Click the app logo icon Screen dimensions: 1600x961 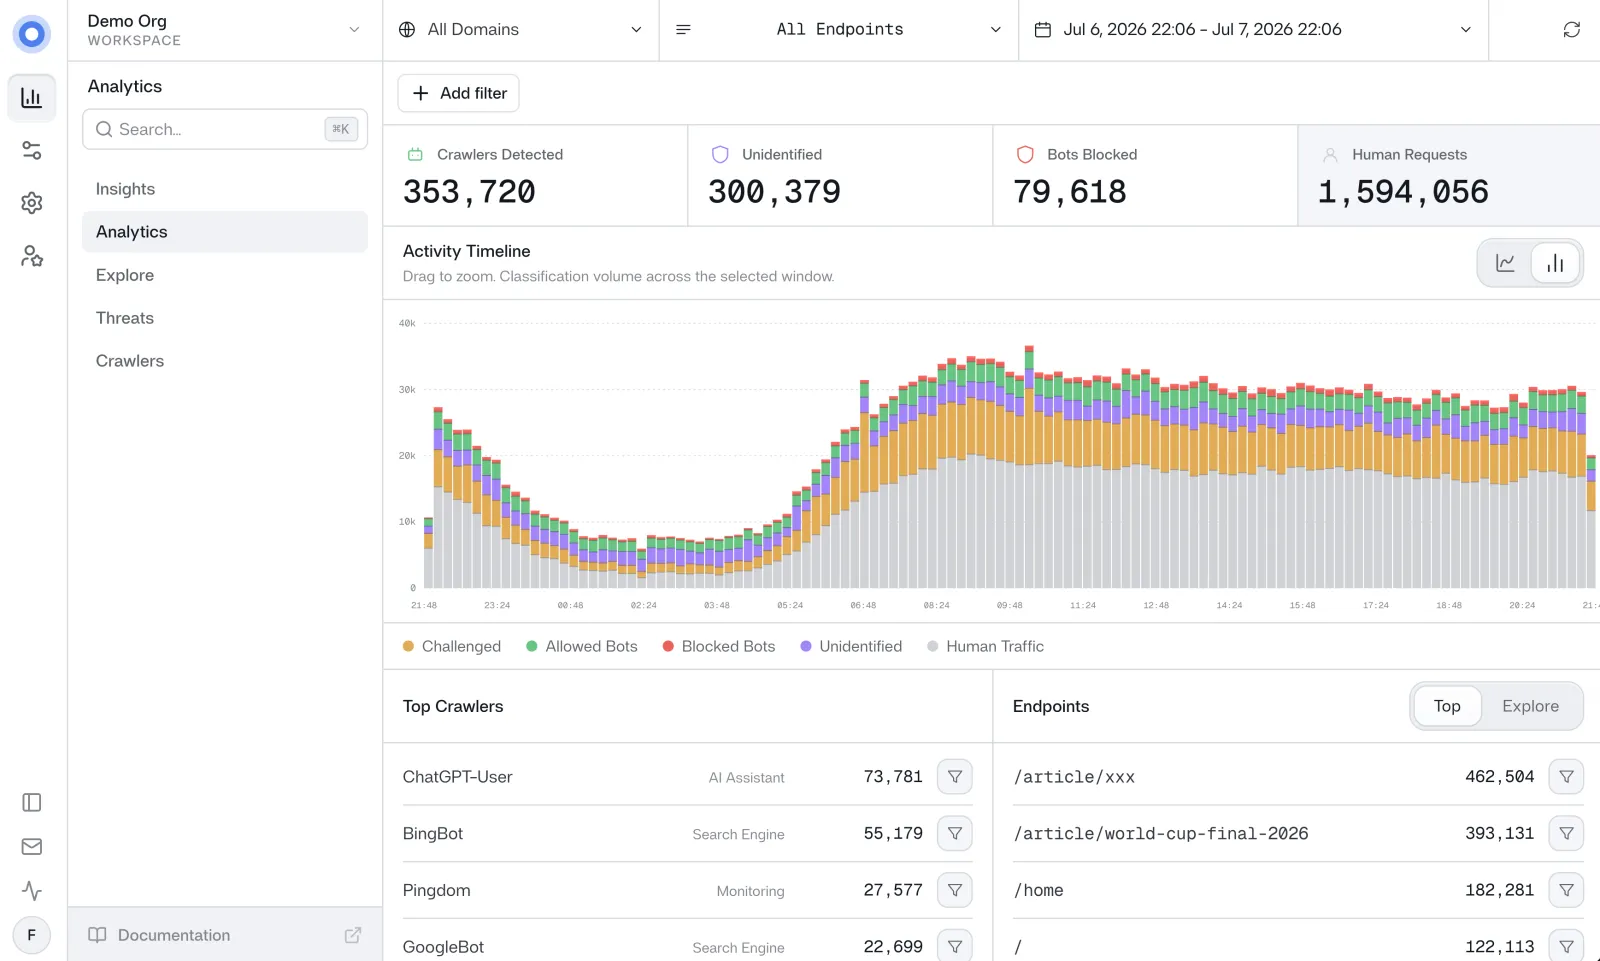(x=32, y=34)
